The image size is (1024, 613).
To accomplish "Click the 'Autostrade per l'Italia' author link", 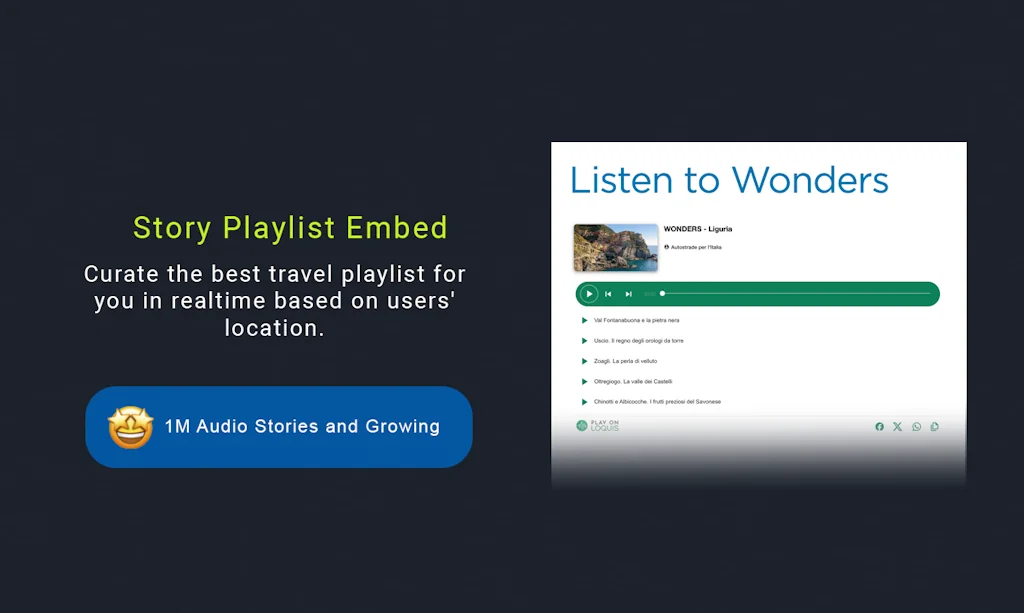I will 695,247.
